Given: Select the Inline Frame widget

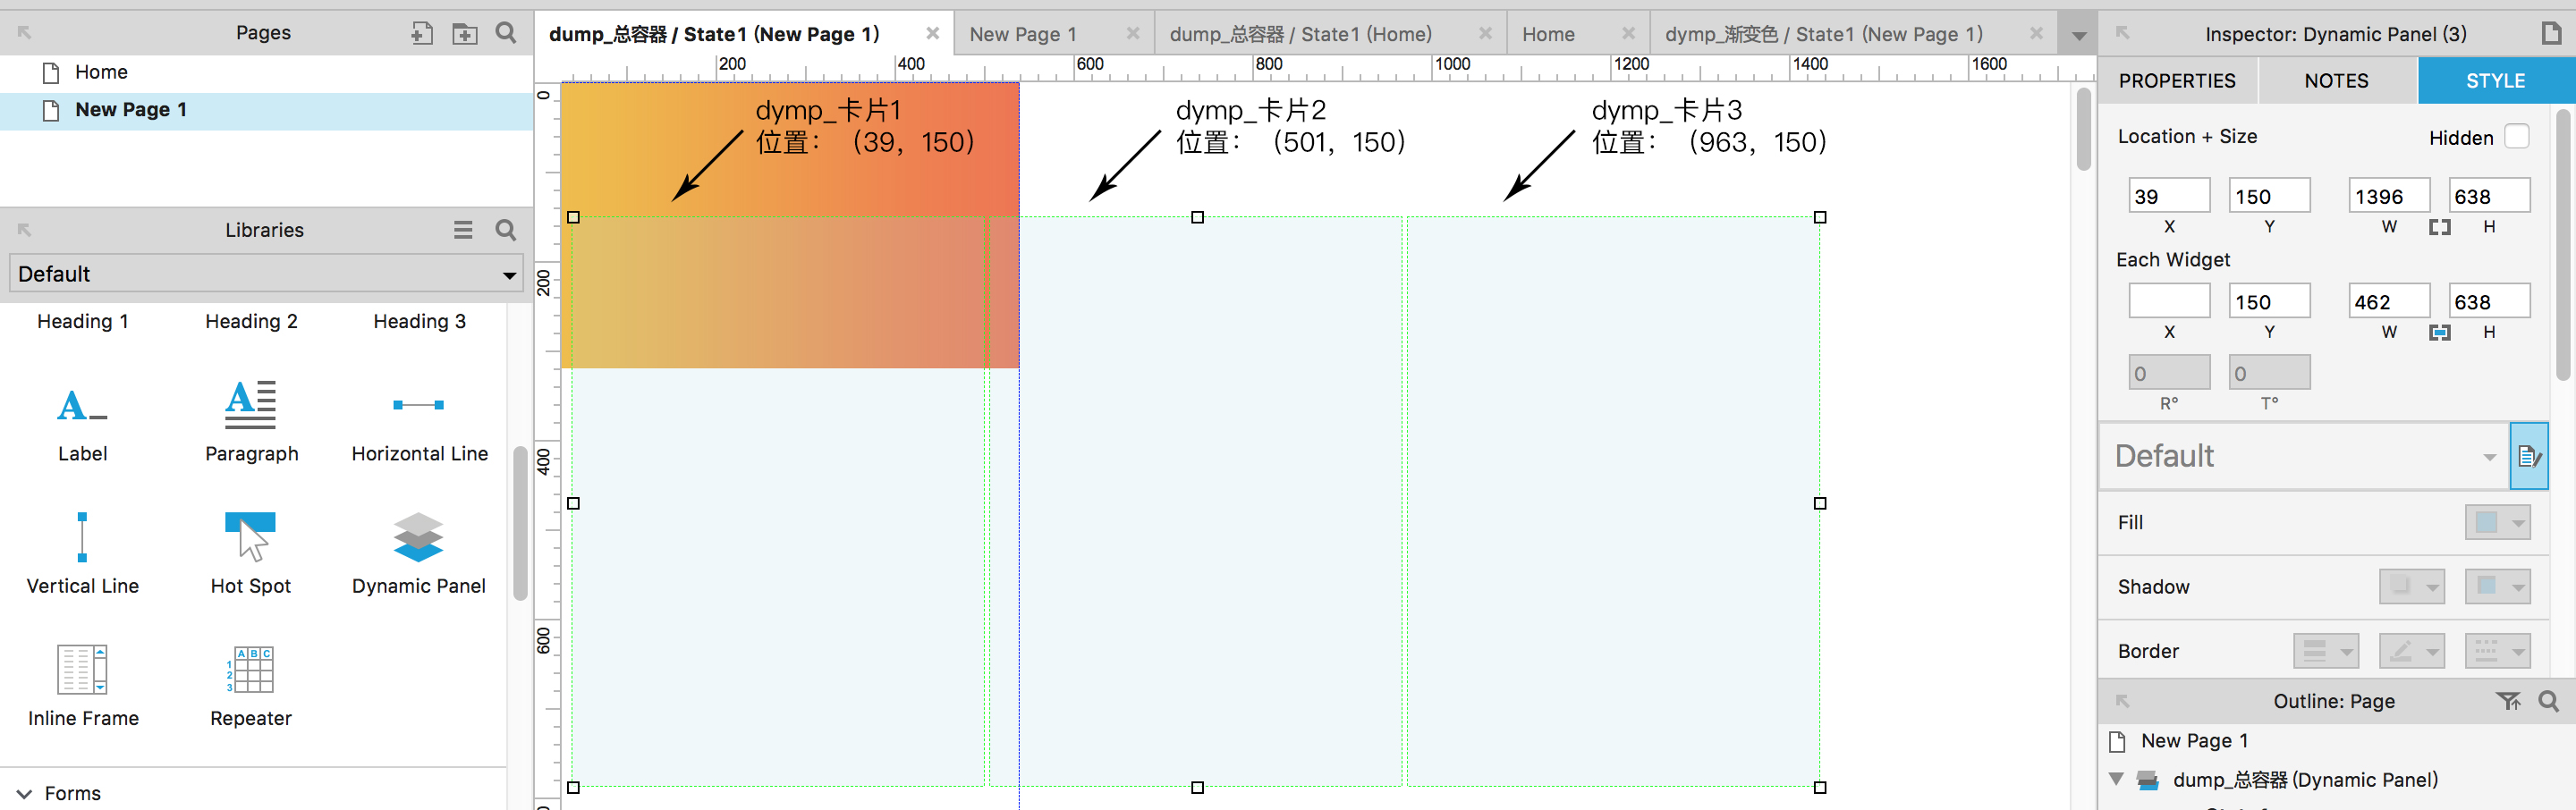Looking at the screenshot, I should click(83, 686).
